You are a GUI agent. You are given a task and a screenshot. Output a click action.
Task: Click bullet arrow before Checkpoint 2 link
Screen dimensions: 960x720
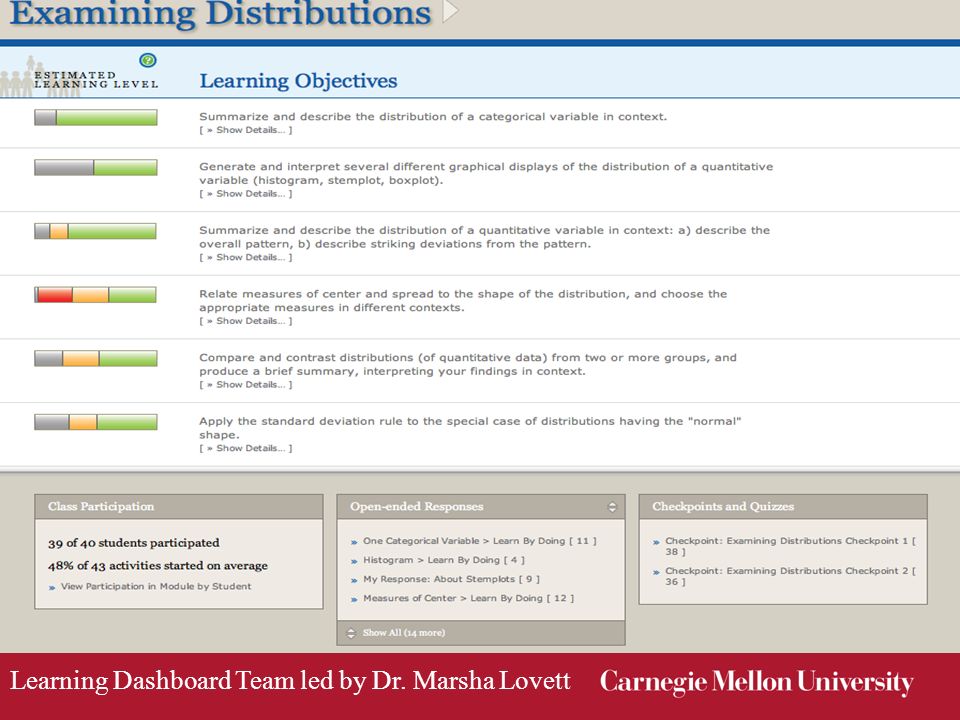[x=656, y=572]
